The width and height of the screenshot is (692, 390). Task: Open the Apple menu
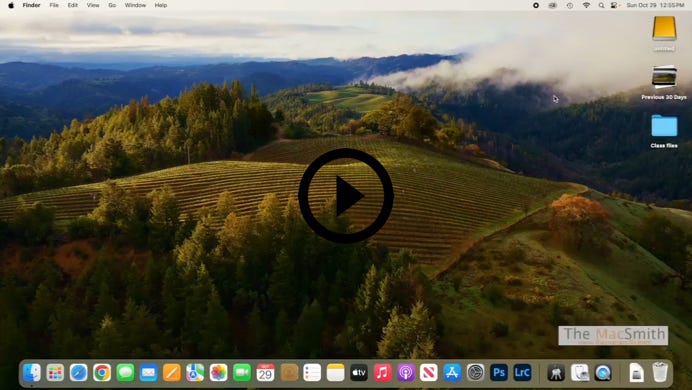[x=11, y=5]
